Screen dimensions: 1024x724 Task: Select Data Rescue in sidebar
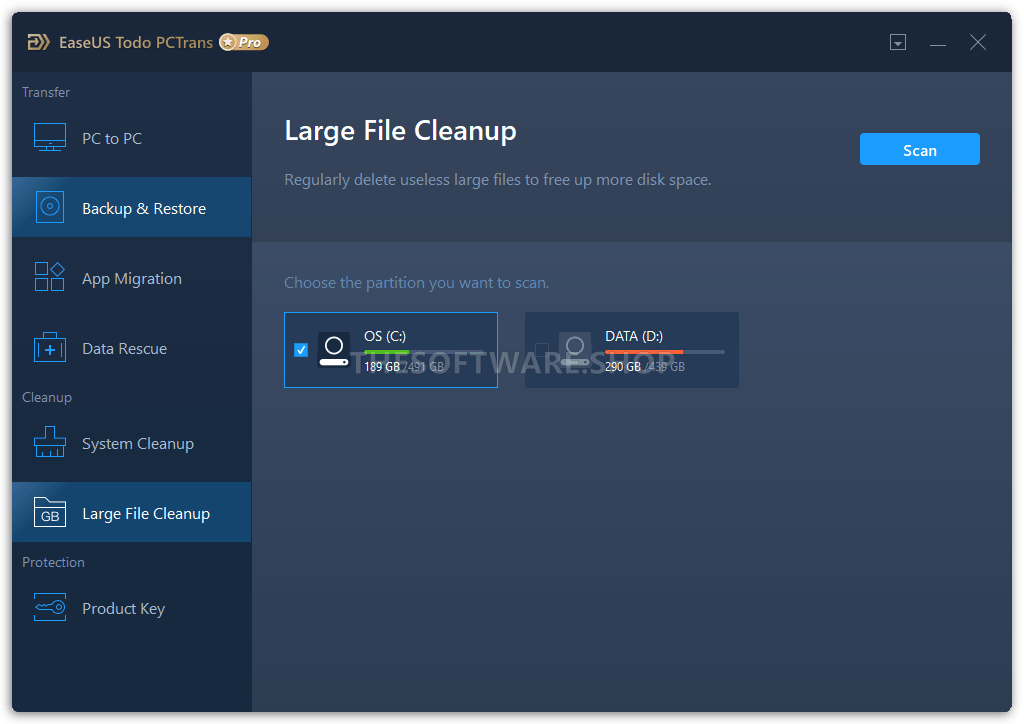pyautogui.click(x=131, y=348)
